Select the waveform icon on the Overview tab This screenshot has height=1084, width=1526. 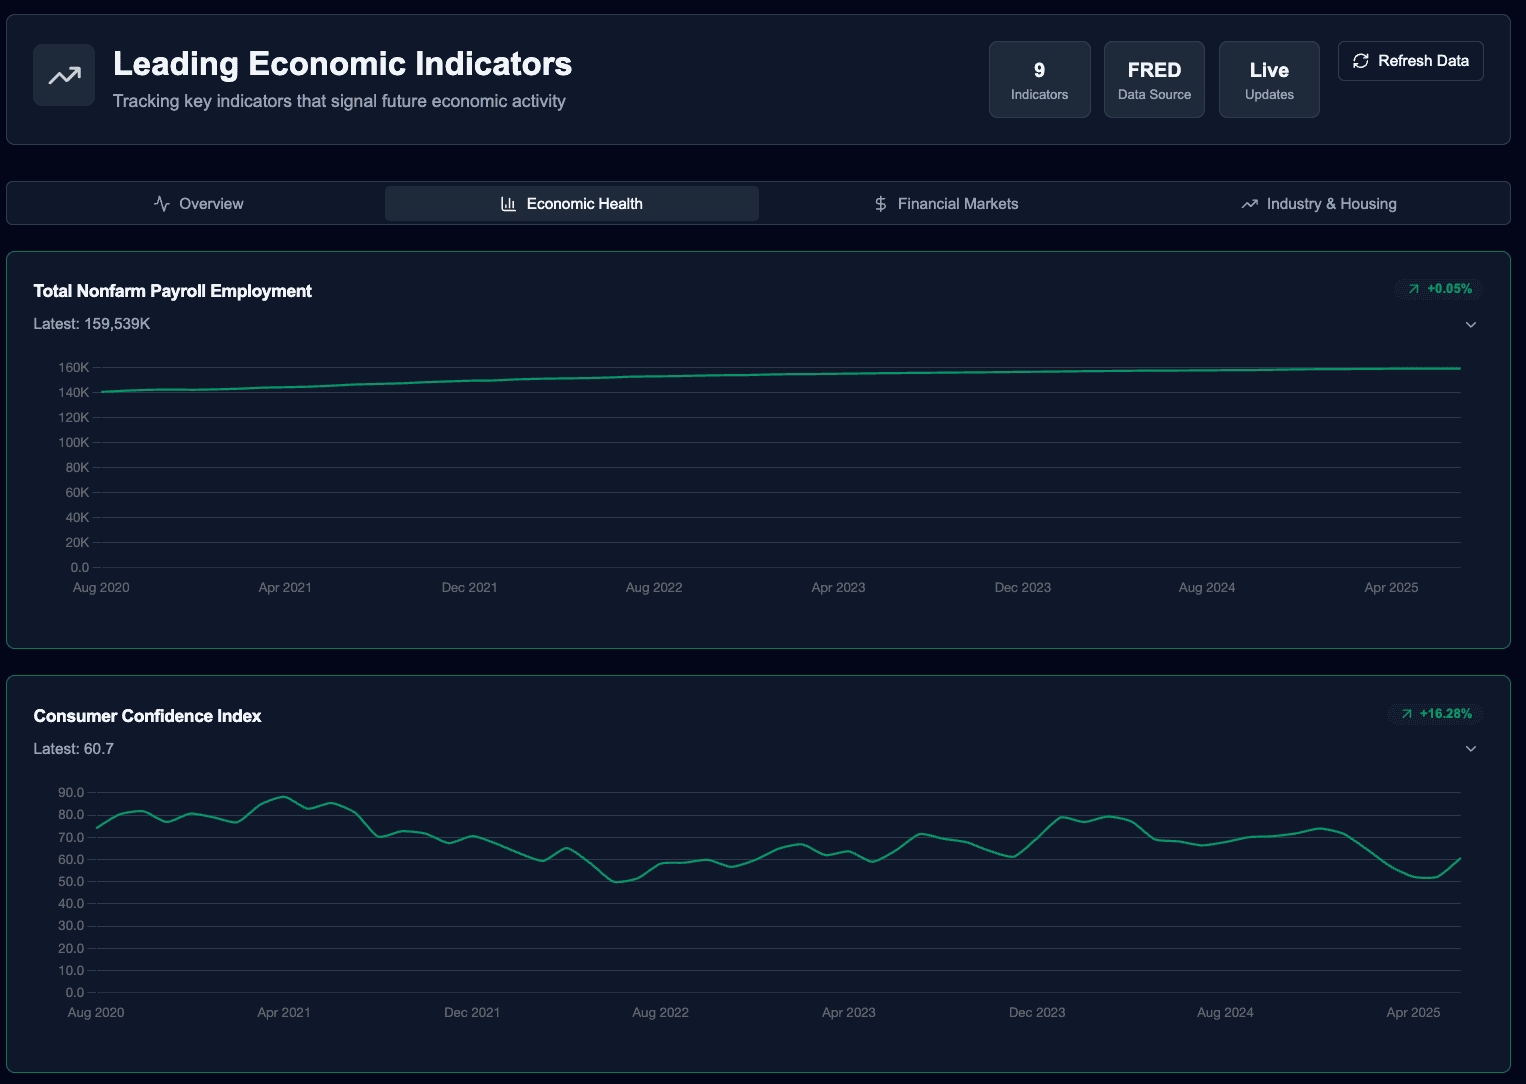(162, 203)
